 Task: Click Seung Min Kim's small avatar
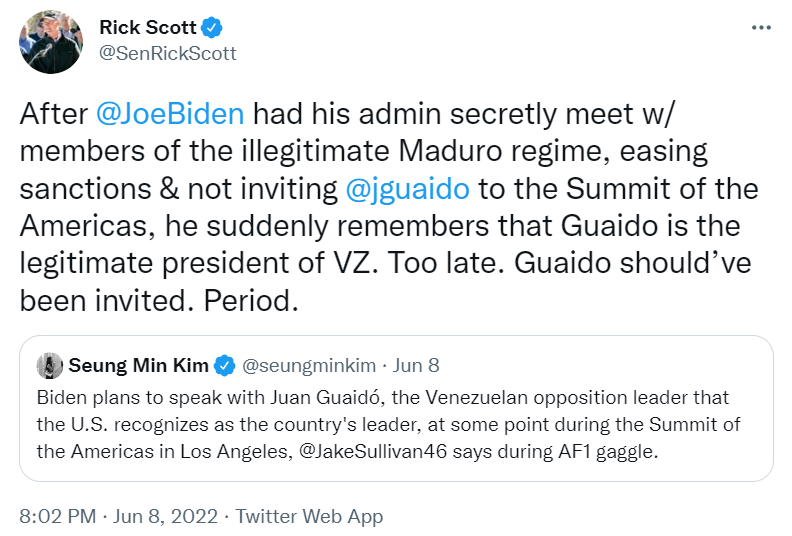pos(50,365)
